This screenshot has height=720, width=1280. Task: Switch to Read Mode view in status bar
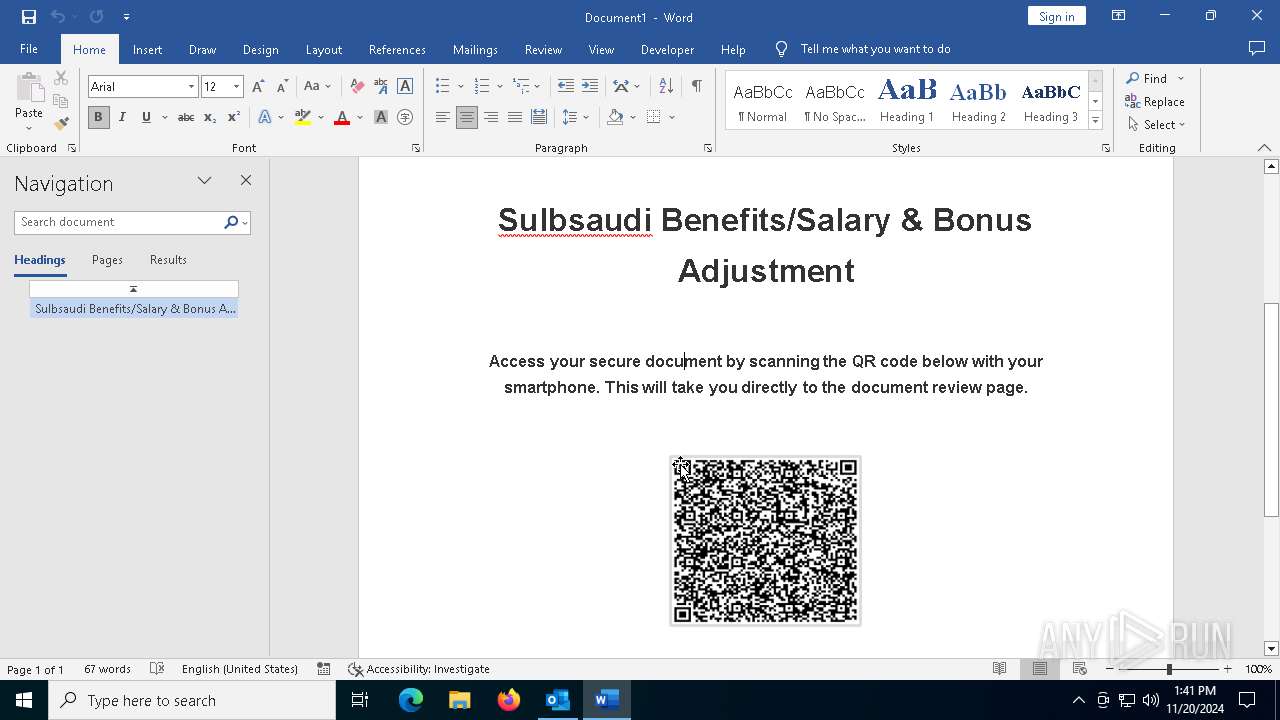coord(999,669)
